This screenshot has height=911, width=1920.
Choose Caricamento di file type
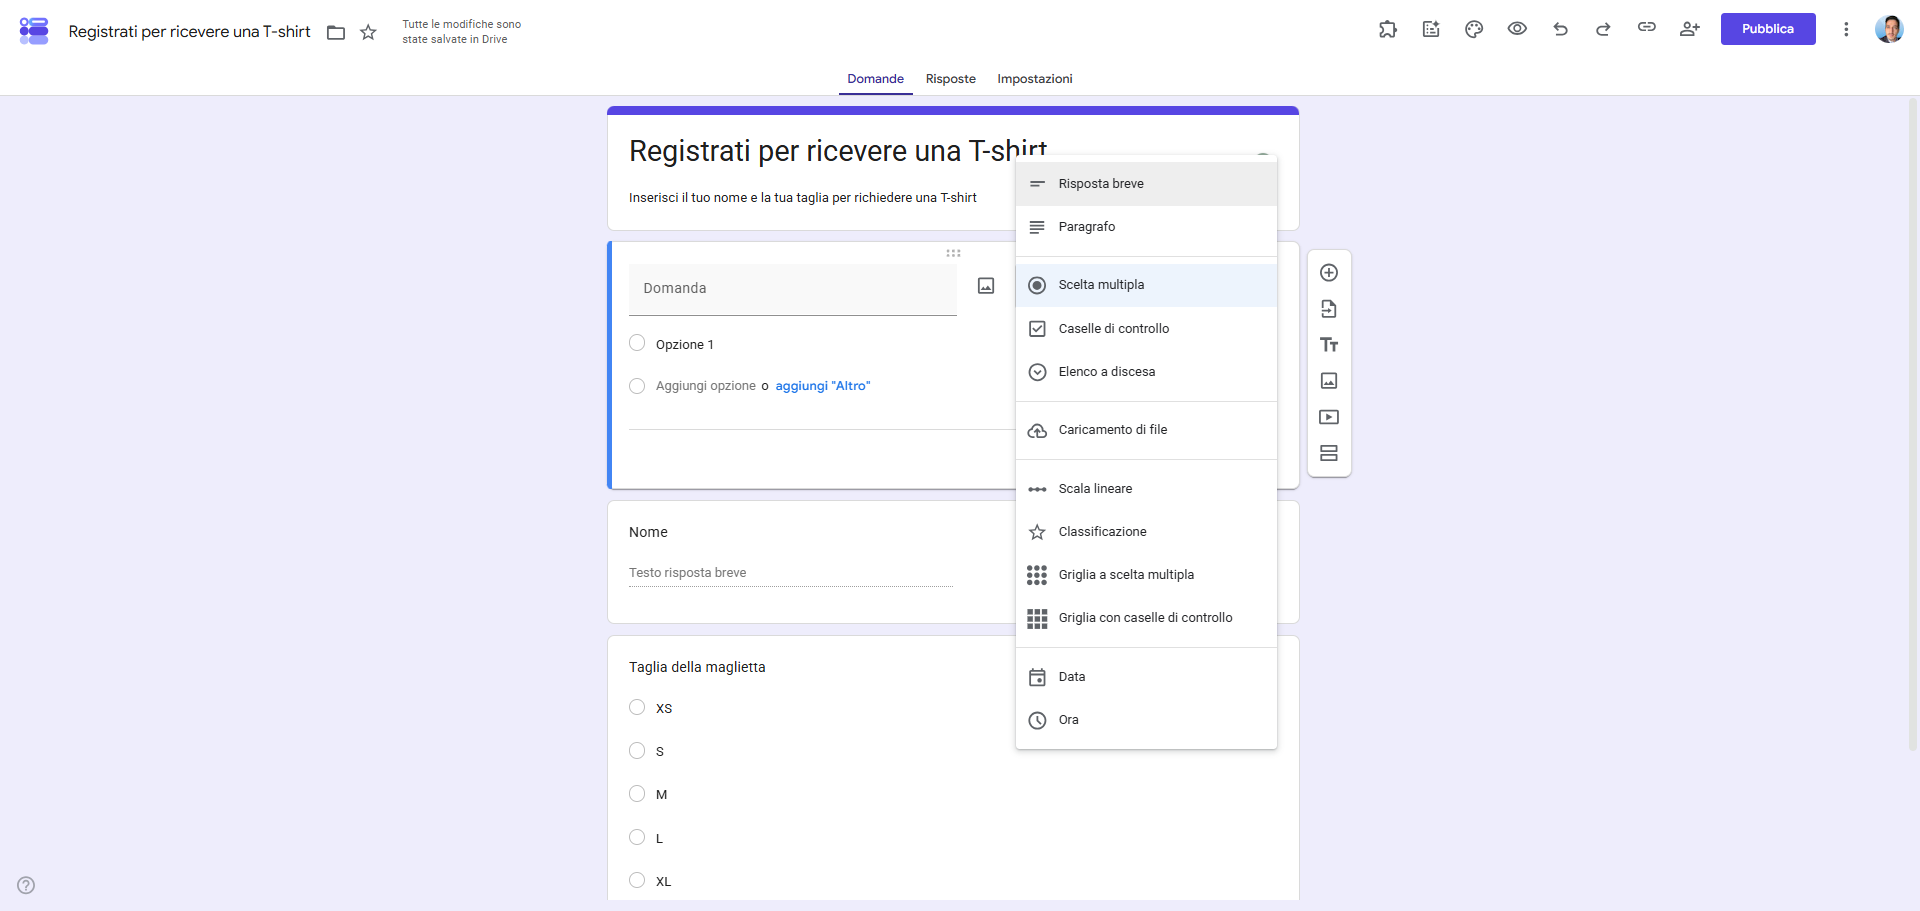point(1146,430)
